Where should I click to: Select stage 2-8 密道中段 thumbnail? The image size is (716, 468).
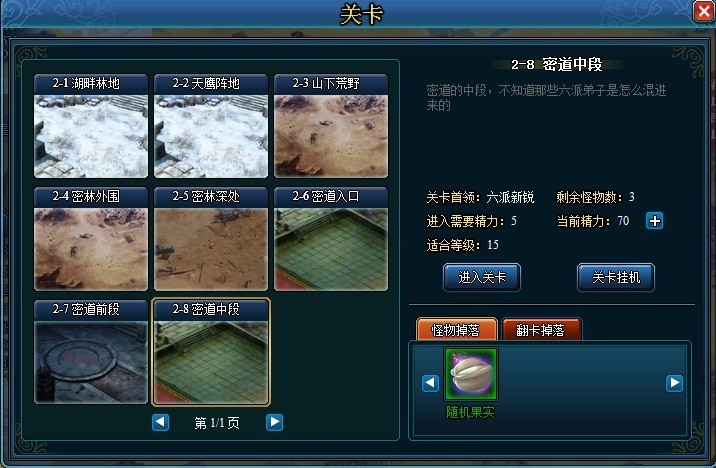[x=211, y=352]
